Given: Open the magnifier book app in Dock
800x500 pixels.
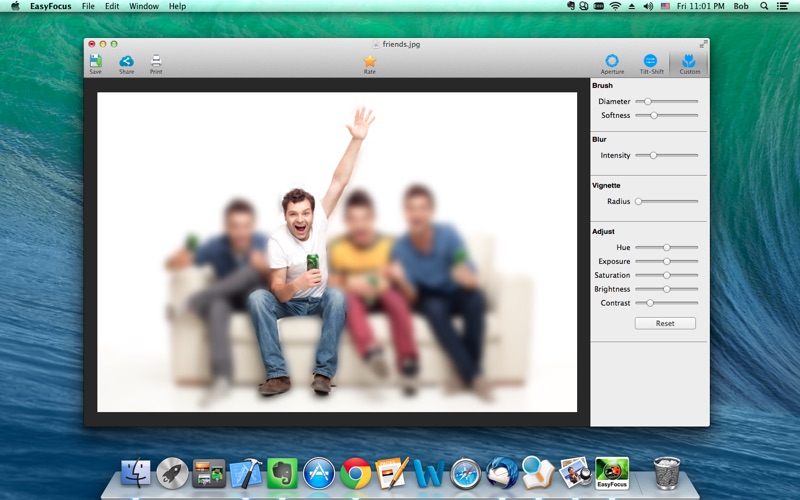Looking at the screenshot, I should [x=538, y=472].
